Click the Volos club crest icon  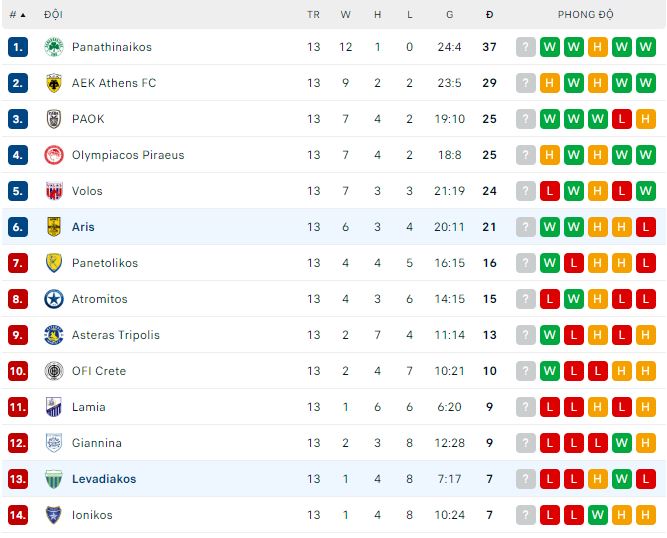[x=54, y=191]
